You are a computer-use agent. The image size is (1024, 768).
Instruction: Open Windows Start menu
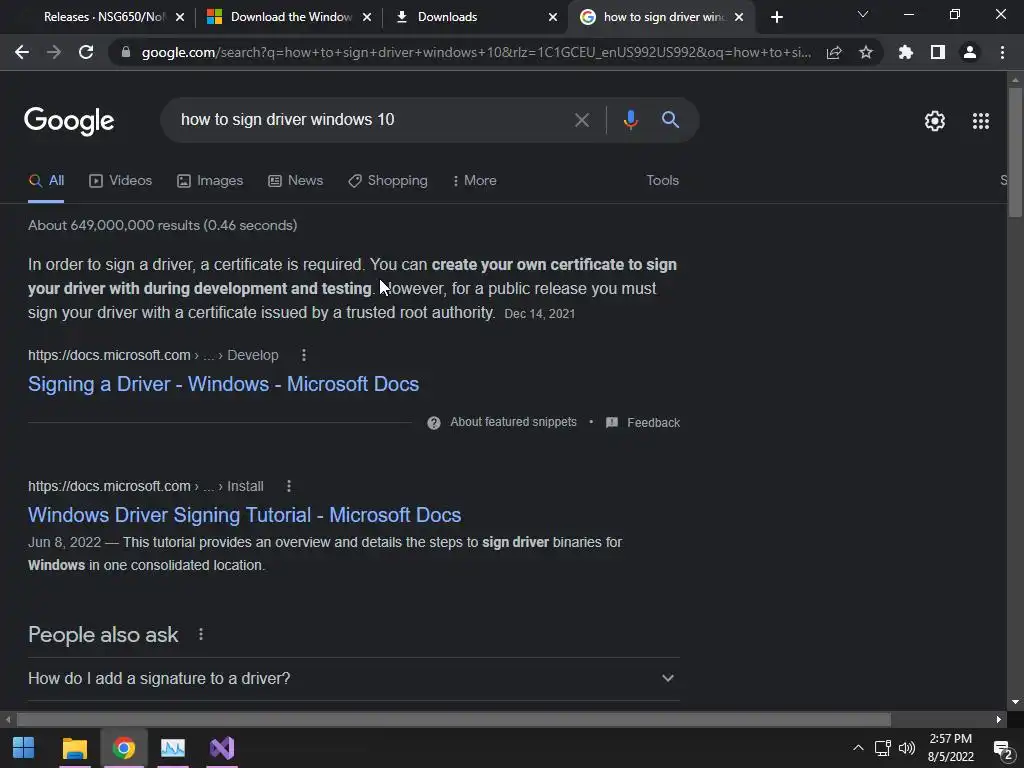tap(24, 748)
